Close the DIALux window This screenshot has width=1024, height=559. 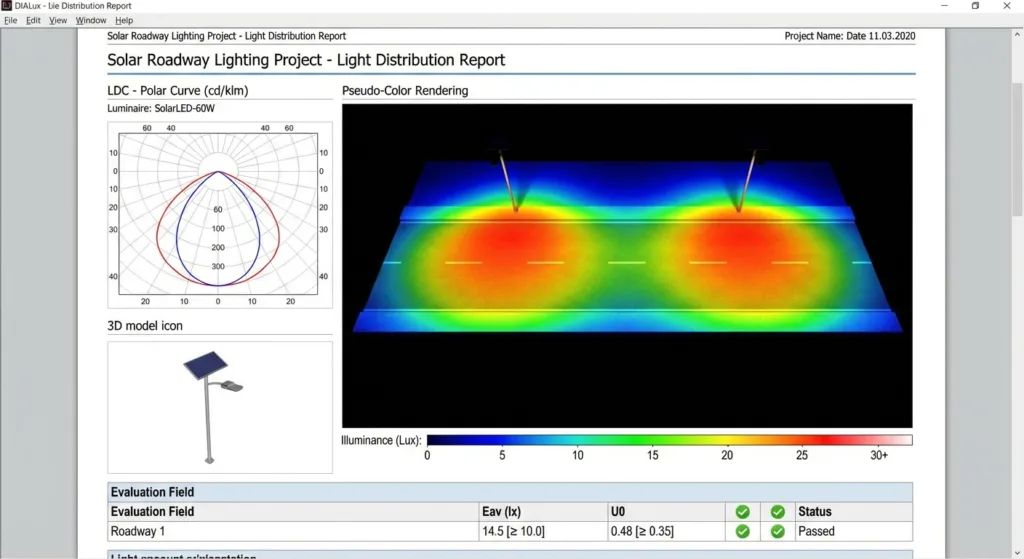1007,6
